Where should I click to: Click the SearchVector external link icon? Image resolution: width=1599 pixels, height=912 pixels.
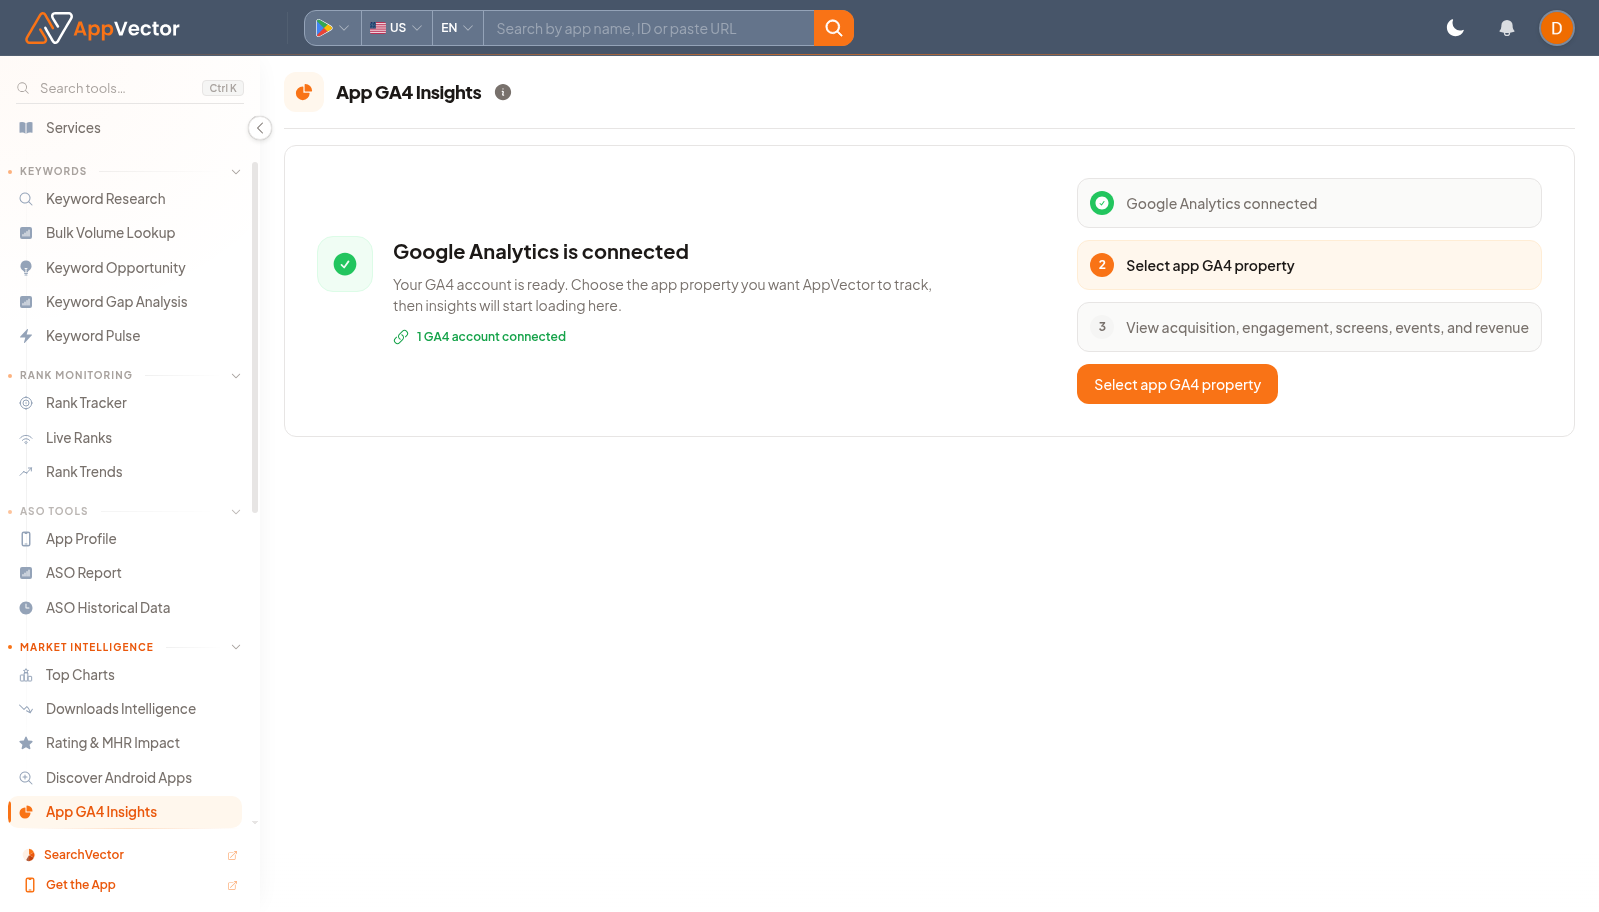pyautogui.click(x=232, y=855)
